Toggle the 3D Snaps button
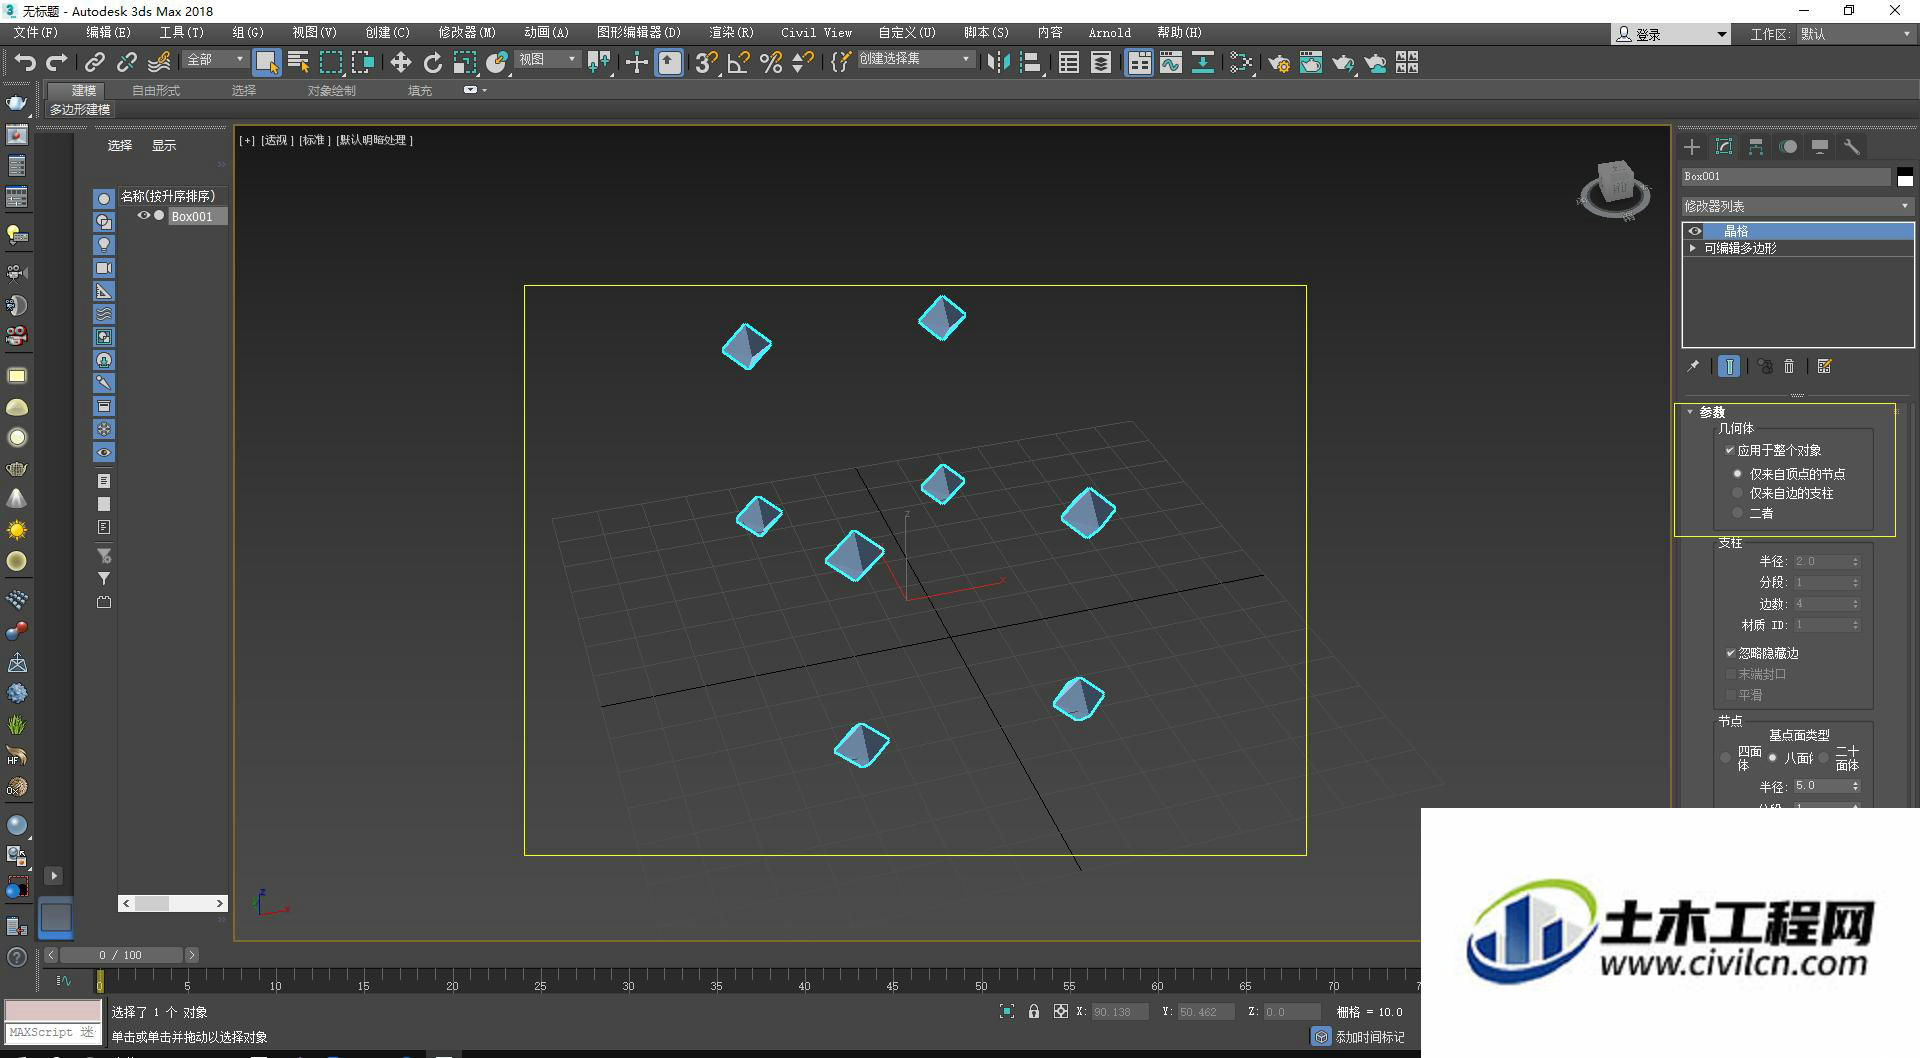 coord(706,62)
